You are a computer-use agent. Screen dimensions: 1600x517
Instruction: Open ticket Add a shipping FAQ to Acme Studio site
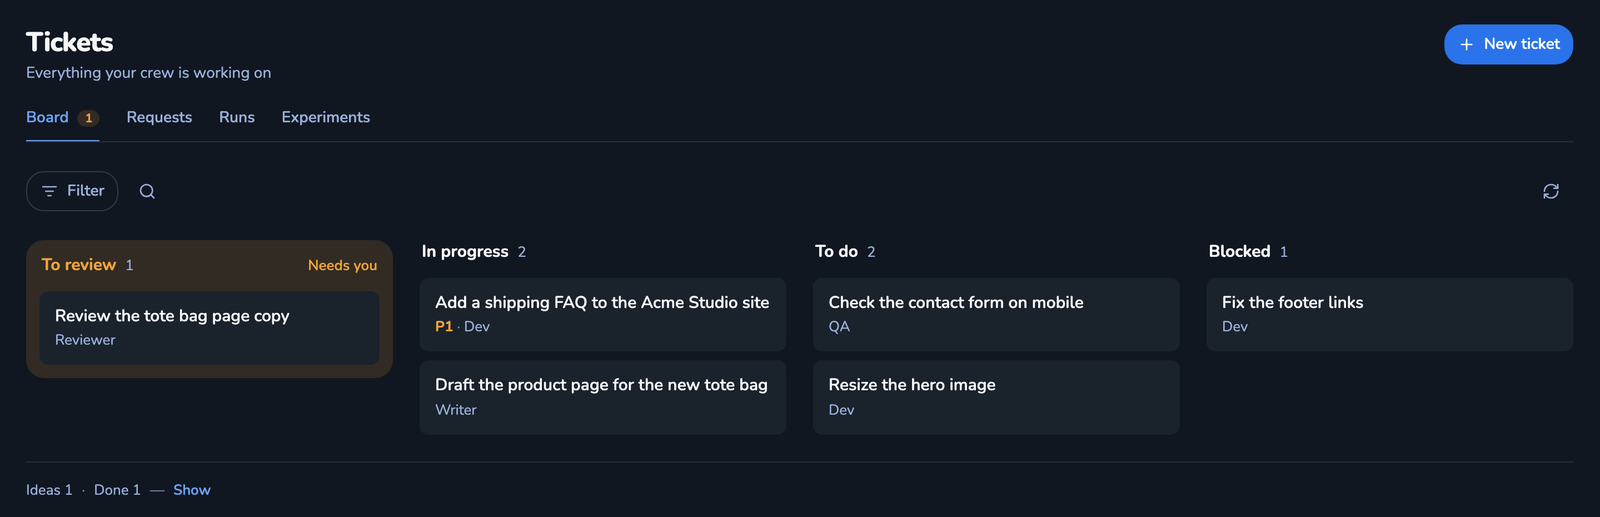pos(603,314)
